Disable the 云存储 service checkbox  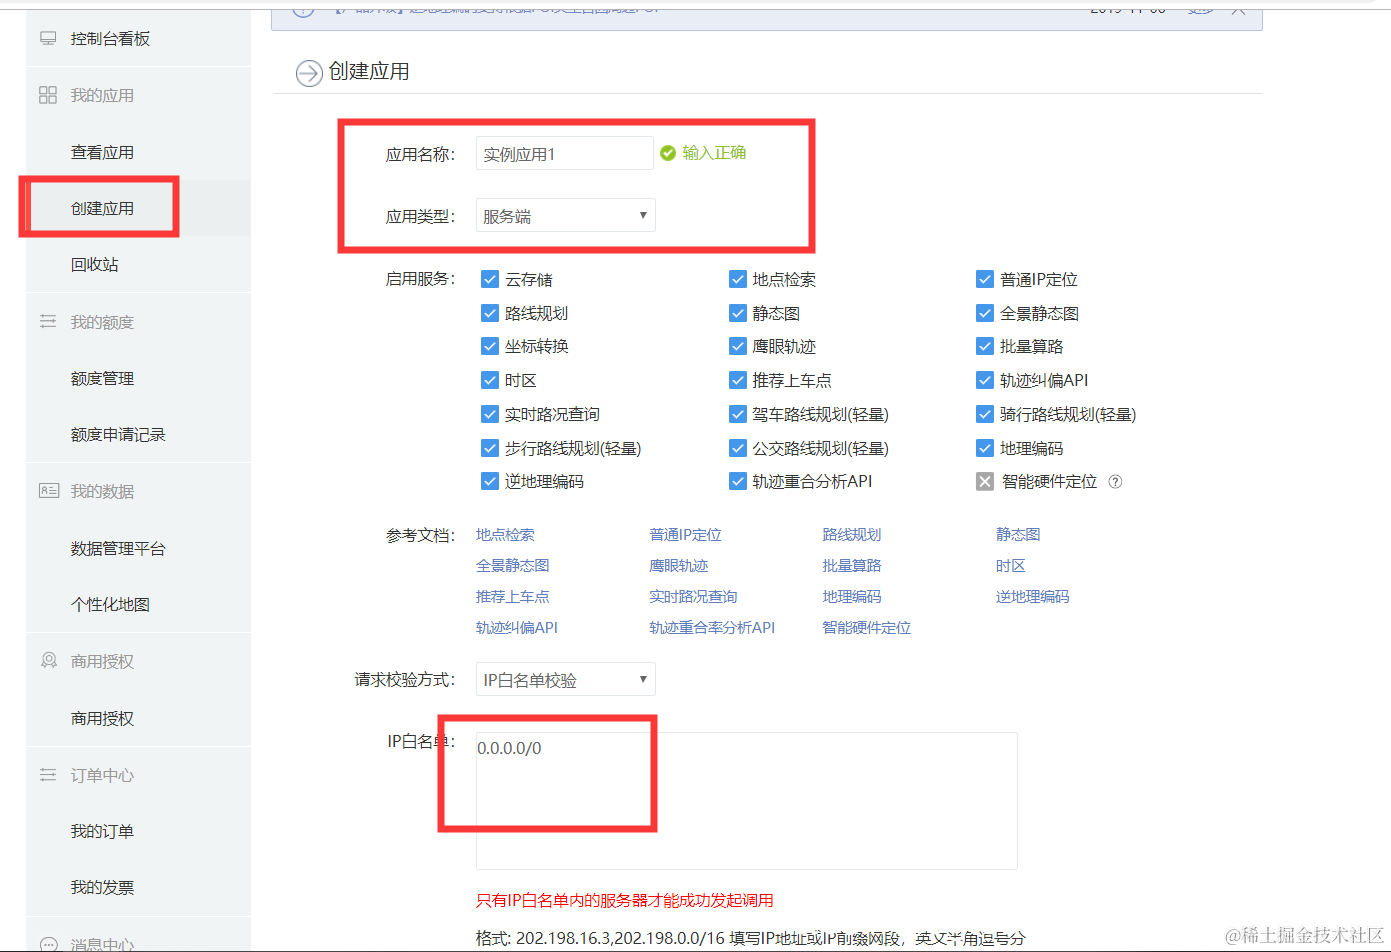coord(490,279)
